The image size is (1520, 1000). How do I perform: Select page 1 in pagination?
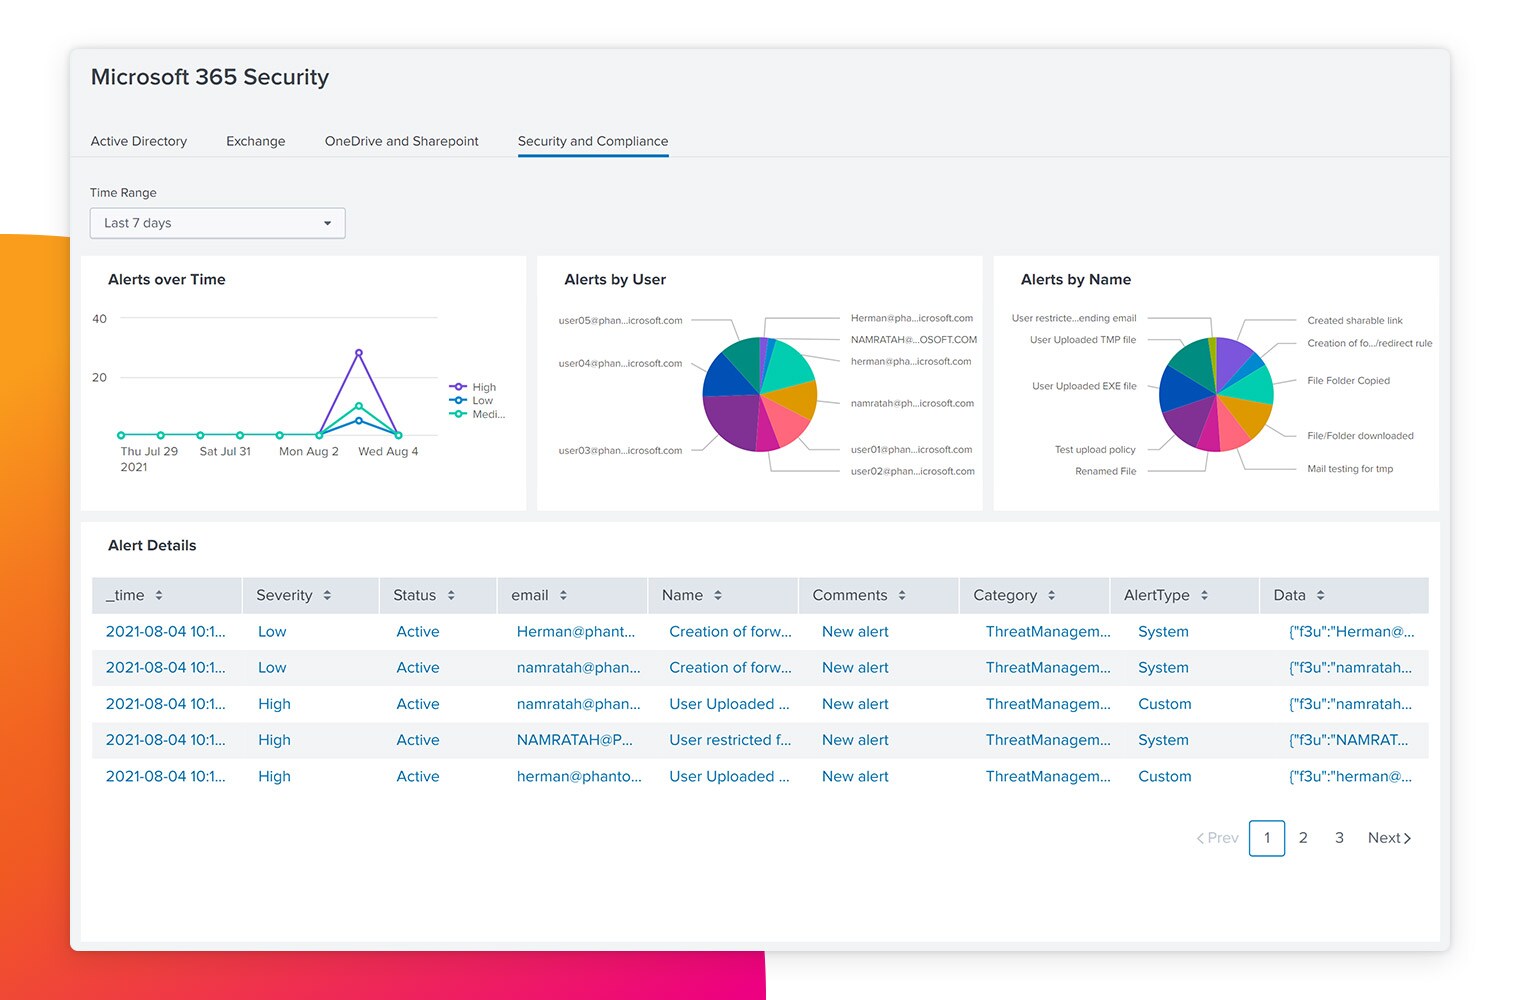coord(1267,838)
